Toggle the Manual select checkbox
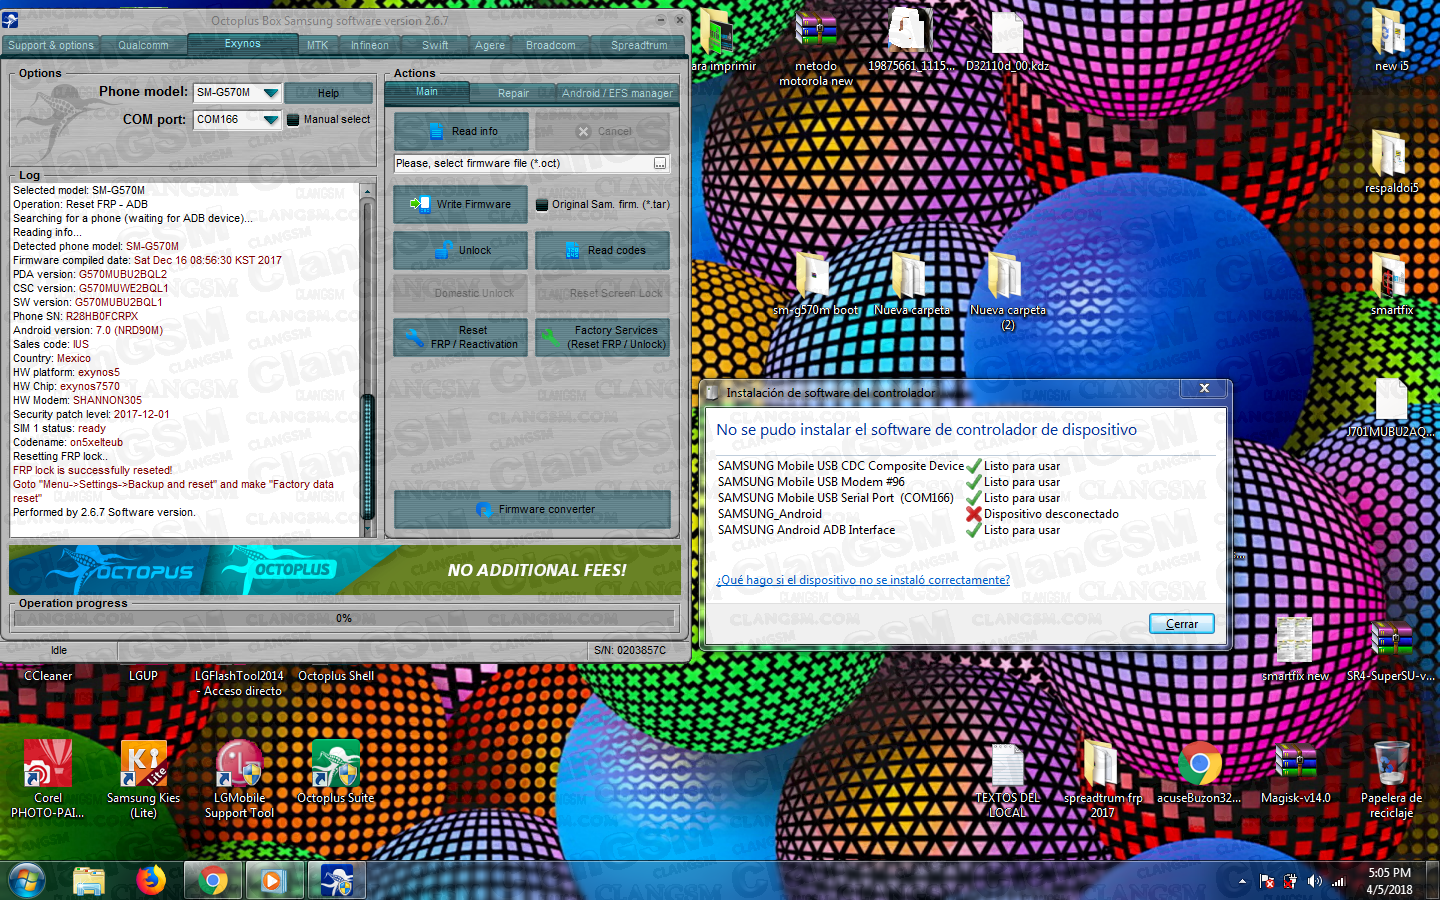The width and height of the screenshot is (1440, 900). (293, 120)
